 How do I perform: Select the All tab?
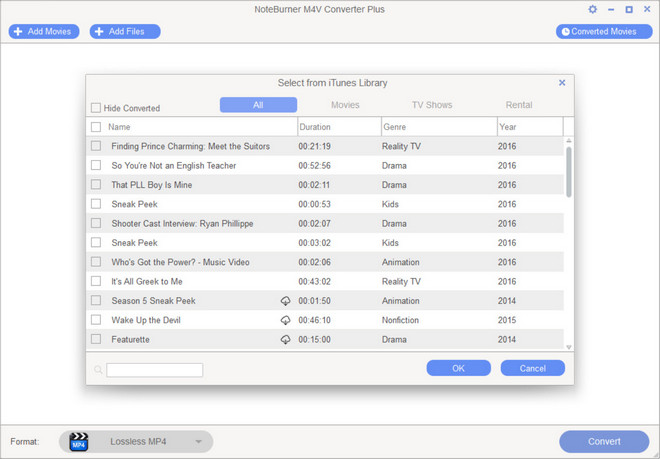[258, 105]
